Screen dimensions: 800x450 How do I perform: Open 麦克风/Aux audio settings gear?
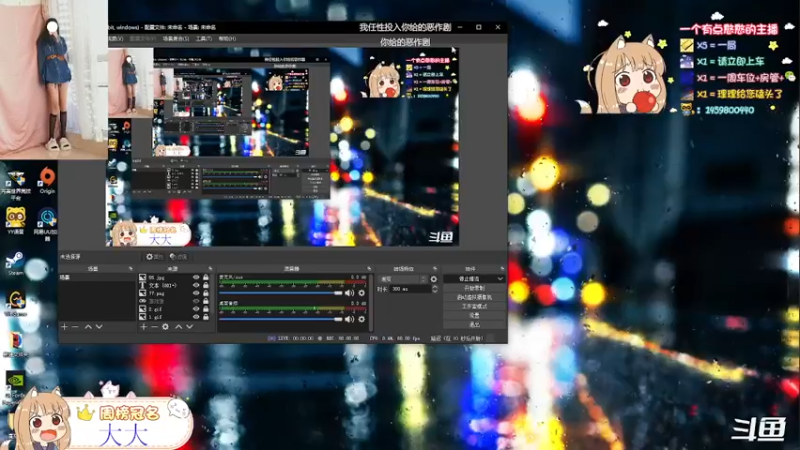(362, 293)
